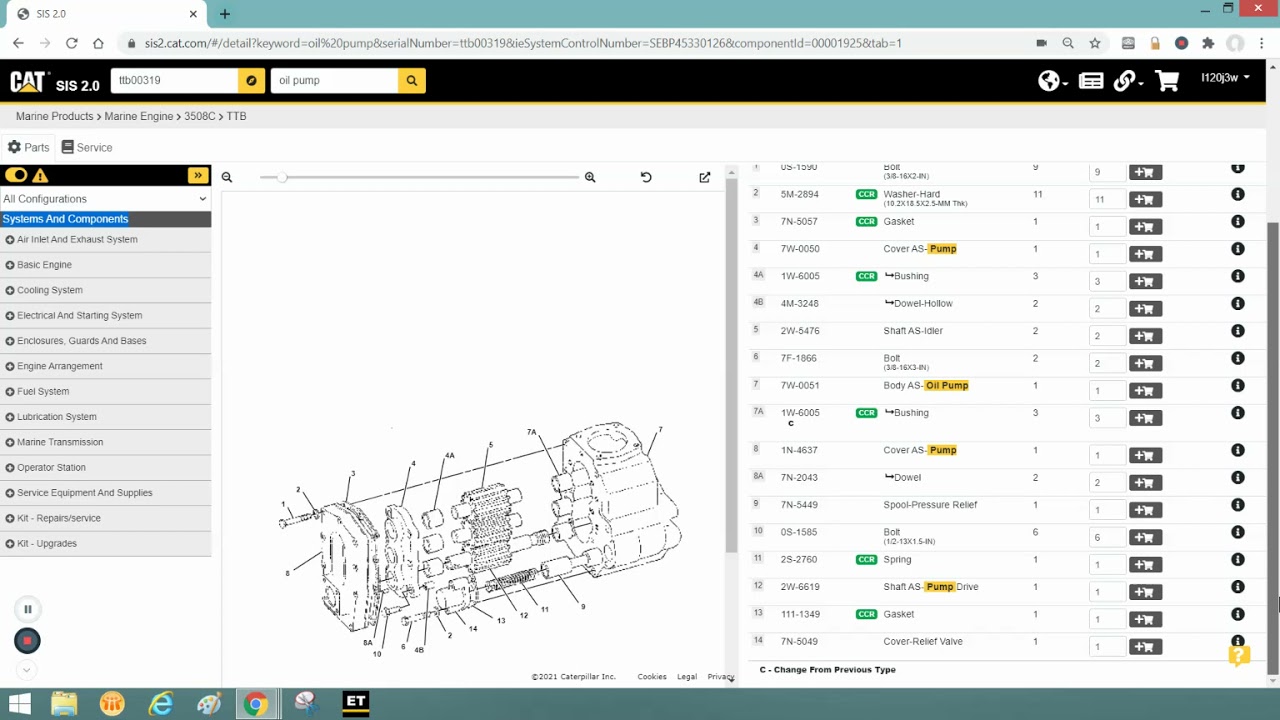Edit quantity field for Bolt 0S-1585

(x=1106, y=538)
